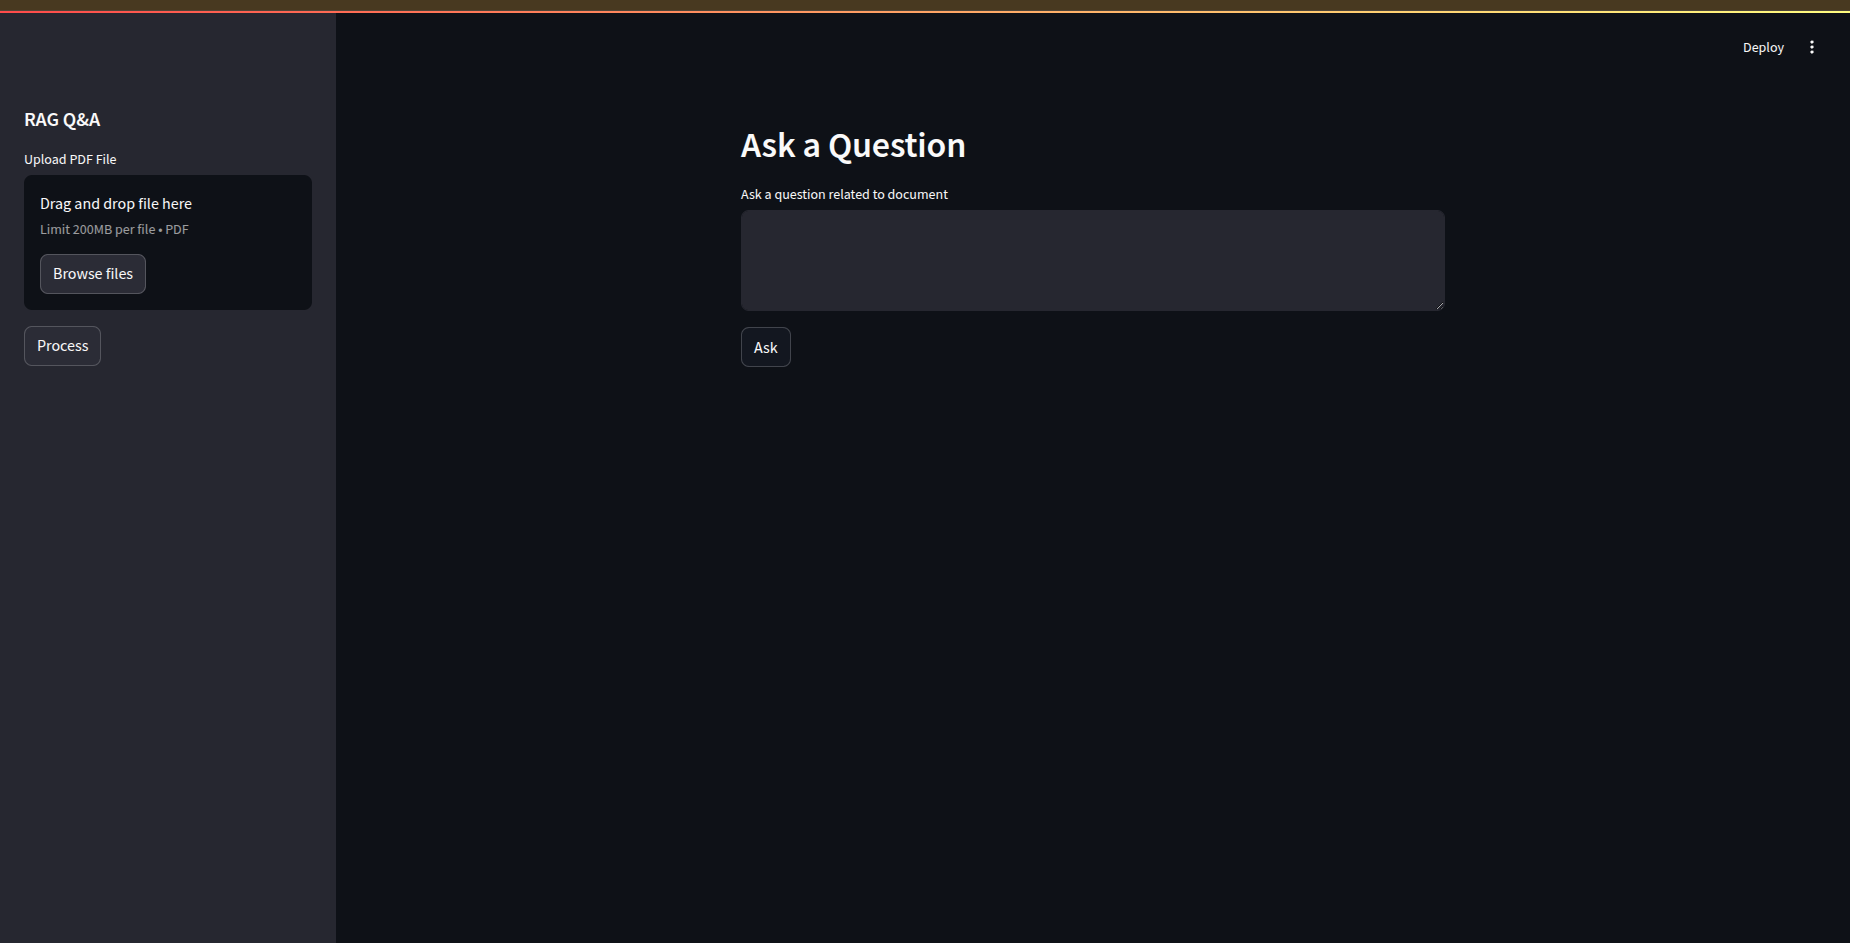This screenshot has width=1850, height=943.
Task: Click the Deploy button in the header
Action: coord(1762,47)
